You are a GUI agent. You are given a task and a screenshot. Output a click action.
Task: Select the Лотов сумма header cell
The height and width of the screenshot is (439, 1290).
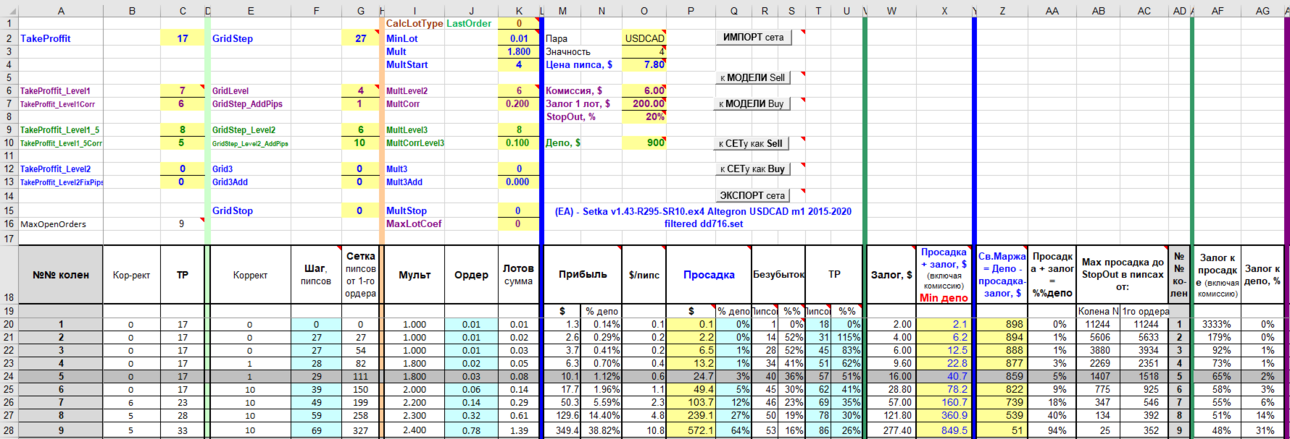pyautogui.click(x=518, y=274)
